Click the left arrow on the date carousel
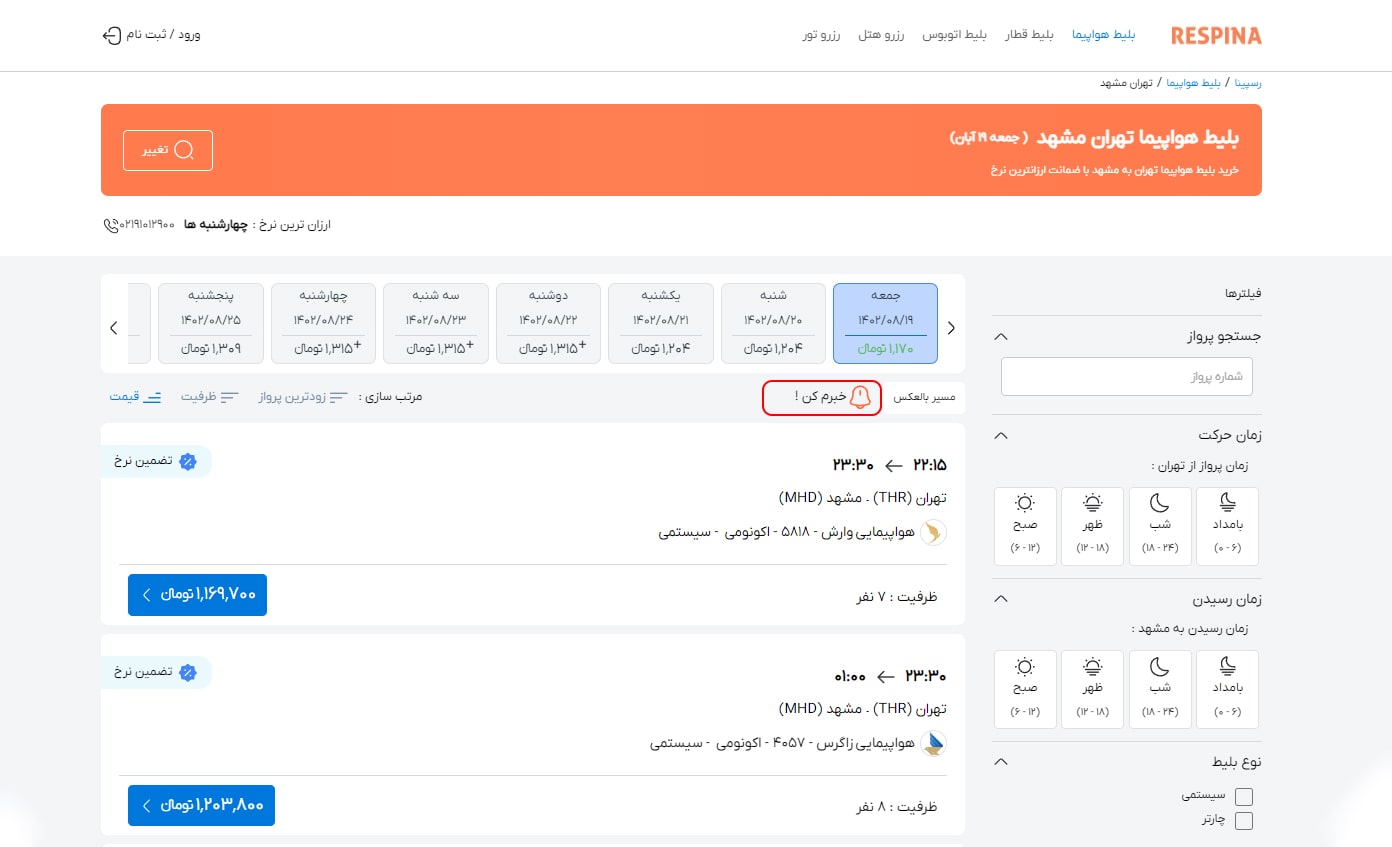The image size is (1392, 847). (x=113, y=327)
